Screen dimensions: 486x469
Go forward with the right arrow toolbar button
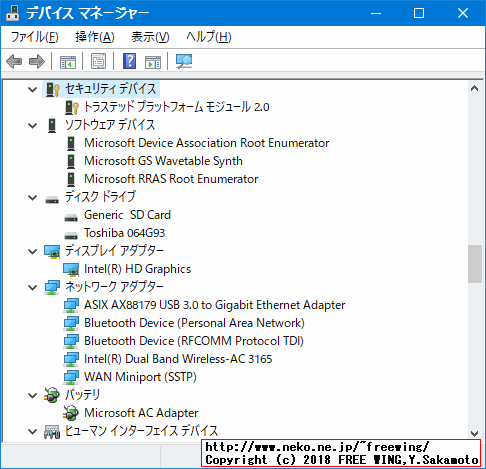coord(37,62)
